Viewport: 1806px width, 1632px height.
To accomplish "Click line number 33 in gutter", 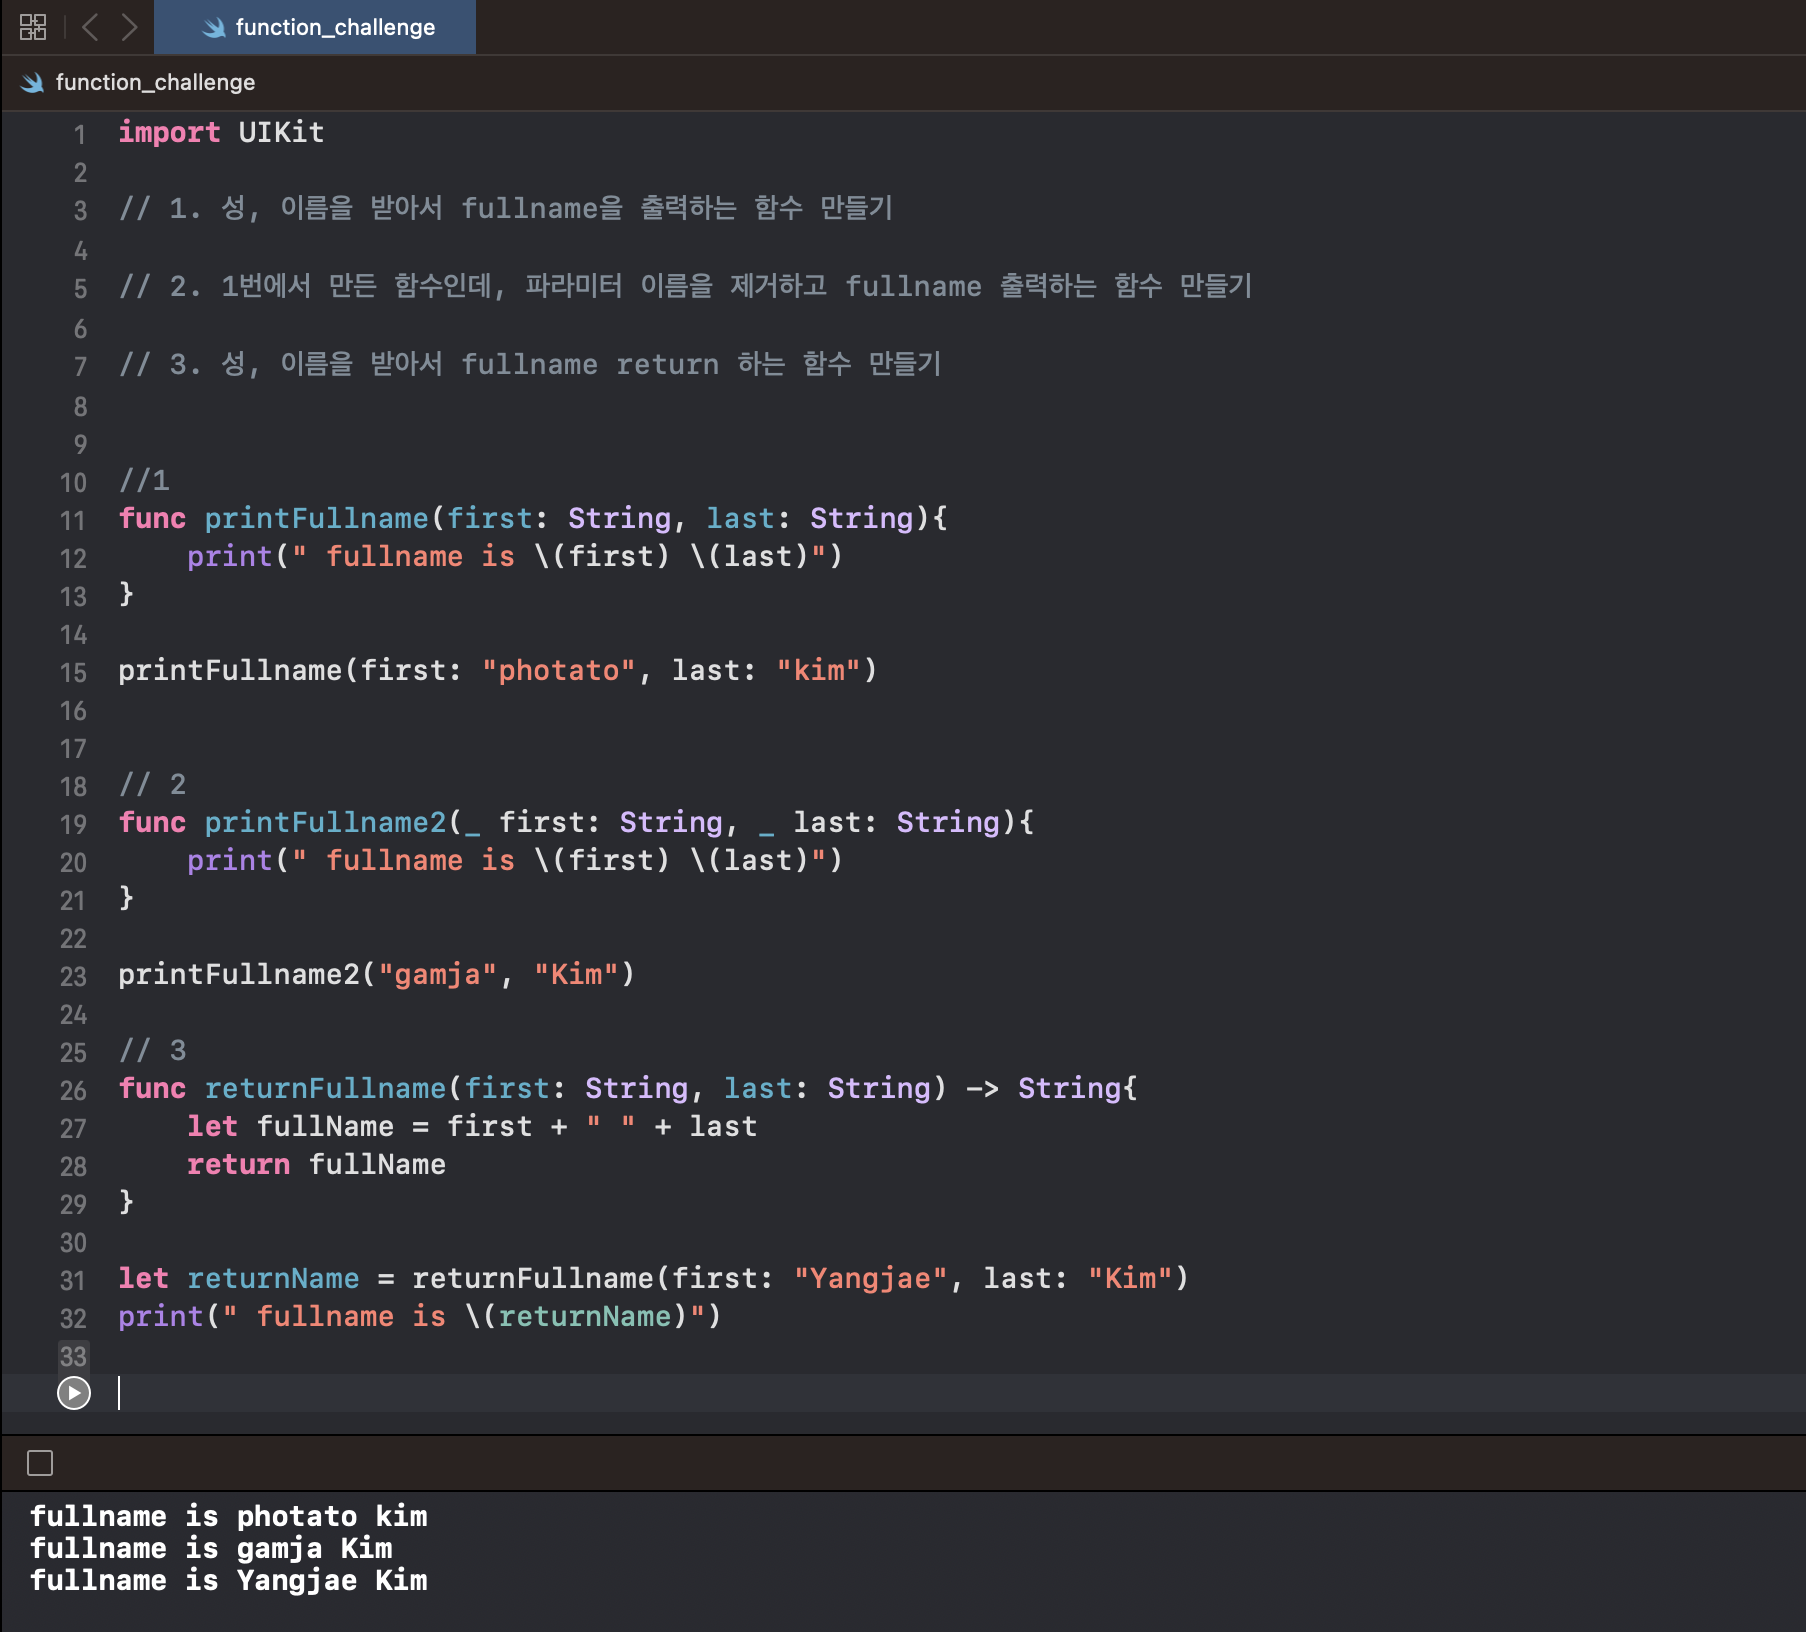I will [73, 1356].
